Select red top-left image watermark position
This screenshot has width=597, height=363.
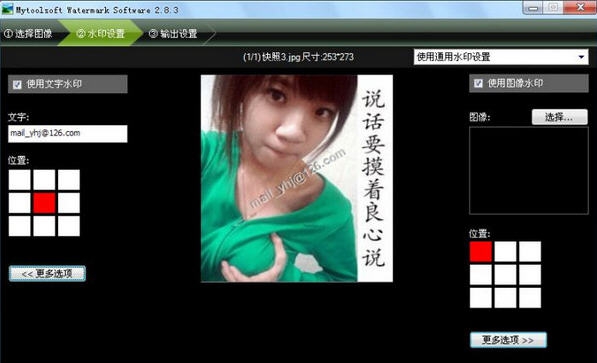pyautogui.click(x=481, y=251)
